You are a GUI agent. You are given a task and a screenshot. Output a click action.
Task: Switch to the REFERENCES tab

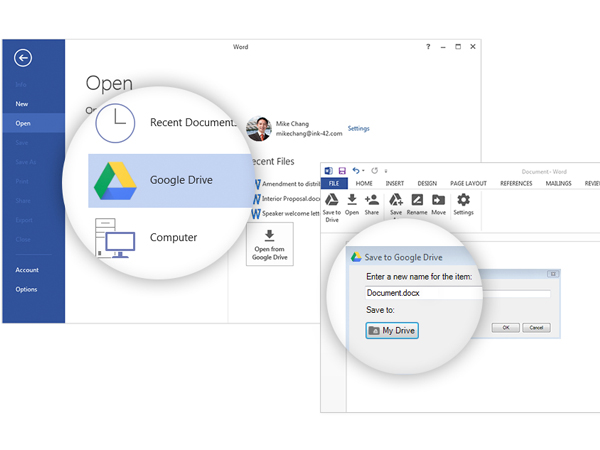(x=516, y=184)
